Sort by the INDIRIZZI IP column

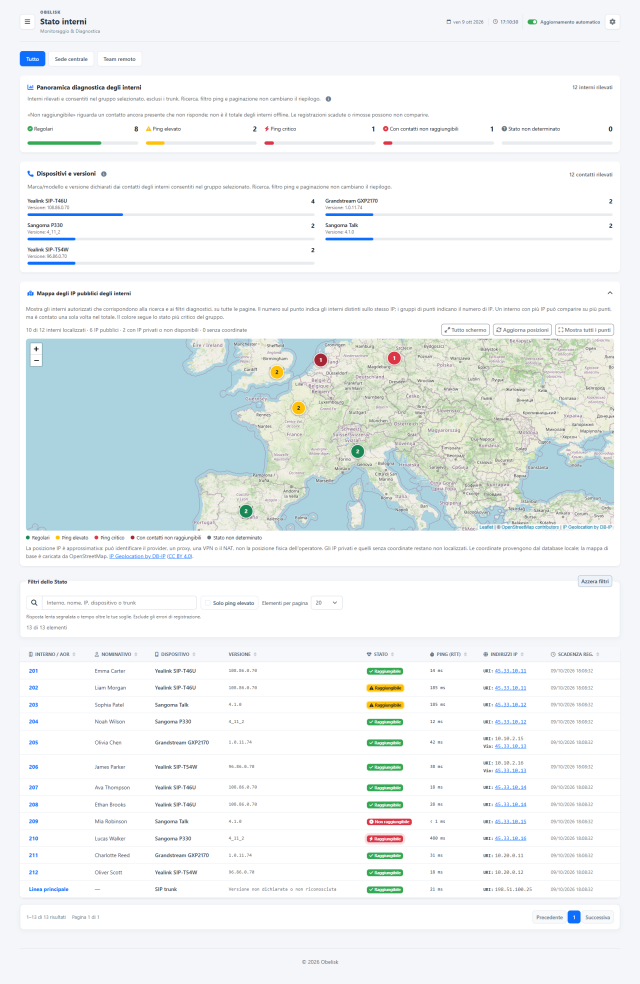point(503,654)
